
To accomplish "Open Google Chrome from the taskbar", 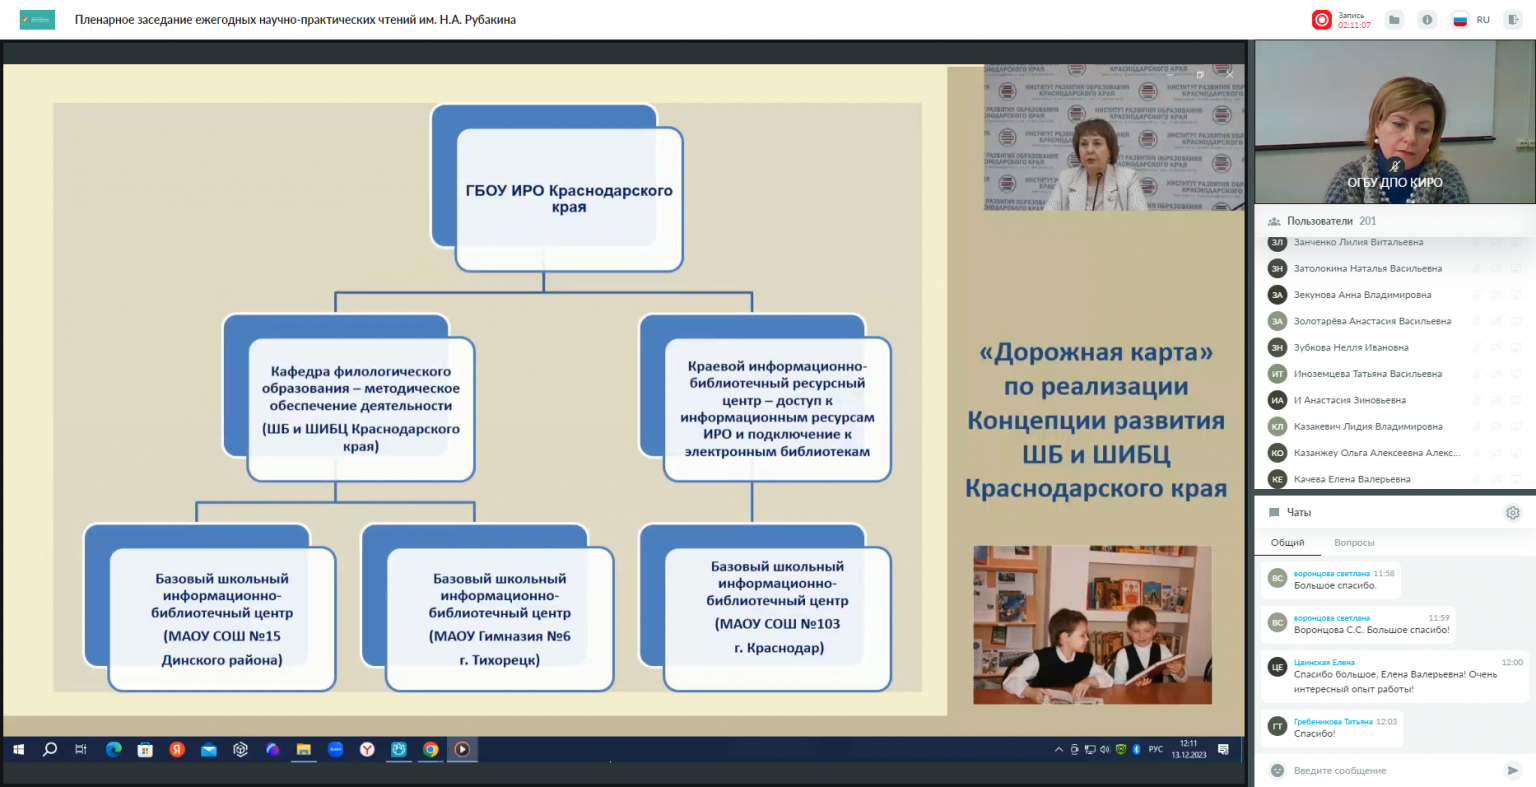I will coord(430,749).
